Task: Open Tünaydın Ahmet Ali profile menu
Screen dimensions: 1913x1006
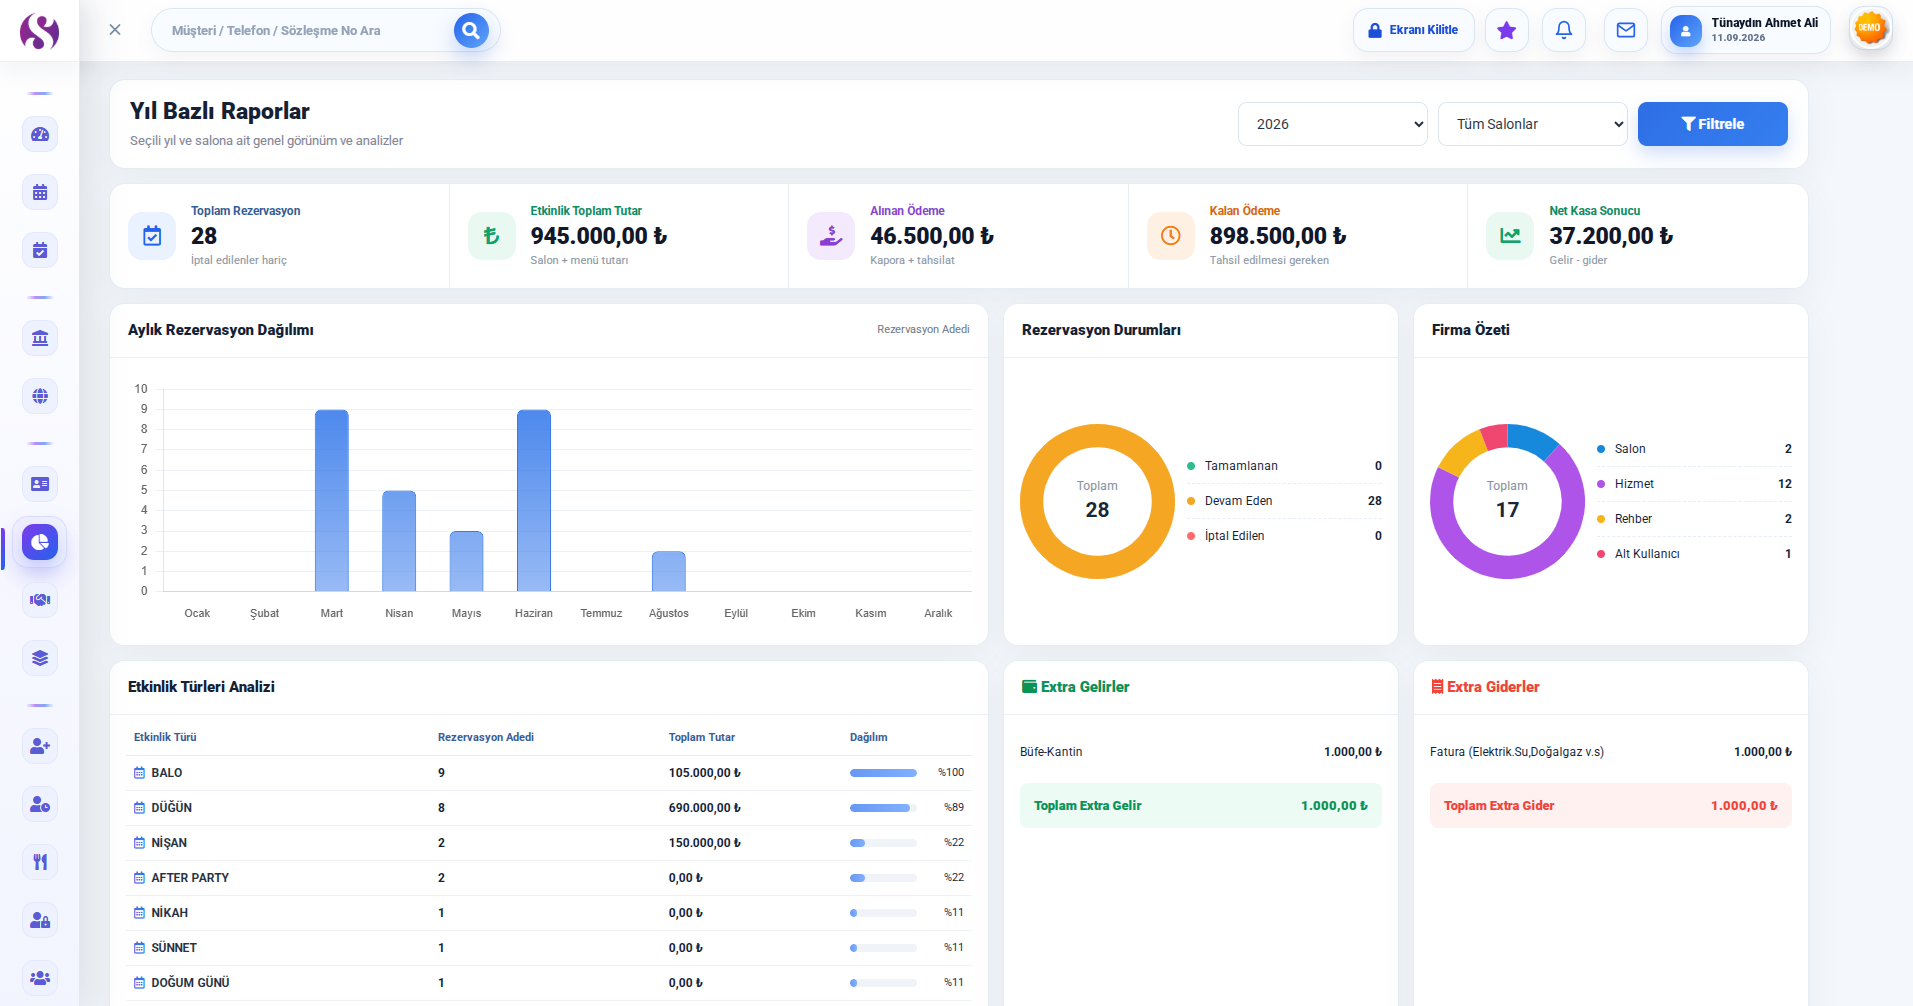Action: point(1746,30)
